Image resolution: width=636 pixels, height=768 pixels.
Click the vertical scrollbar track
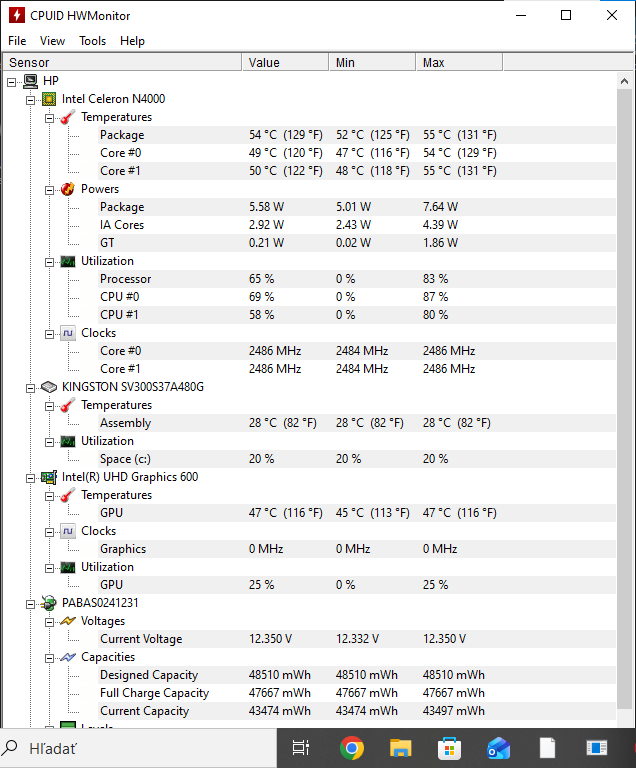[x=626, y=400]
